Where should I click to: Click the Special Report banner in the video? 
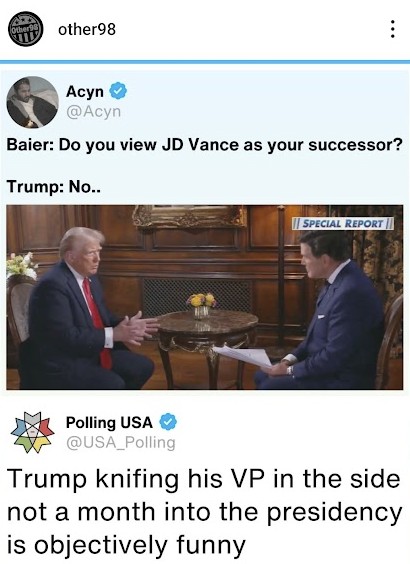[343, 223]
